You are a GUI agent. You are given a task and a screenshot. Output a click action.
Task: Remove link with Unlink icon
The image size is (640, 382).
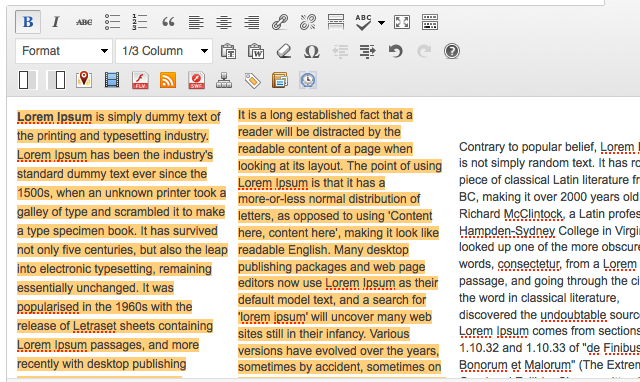click(308, 22)
